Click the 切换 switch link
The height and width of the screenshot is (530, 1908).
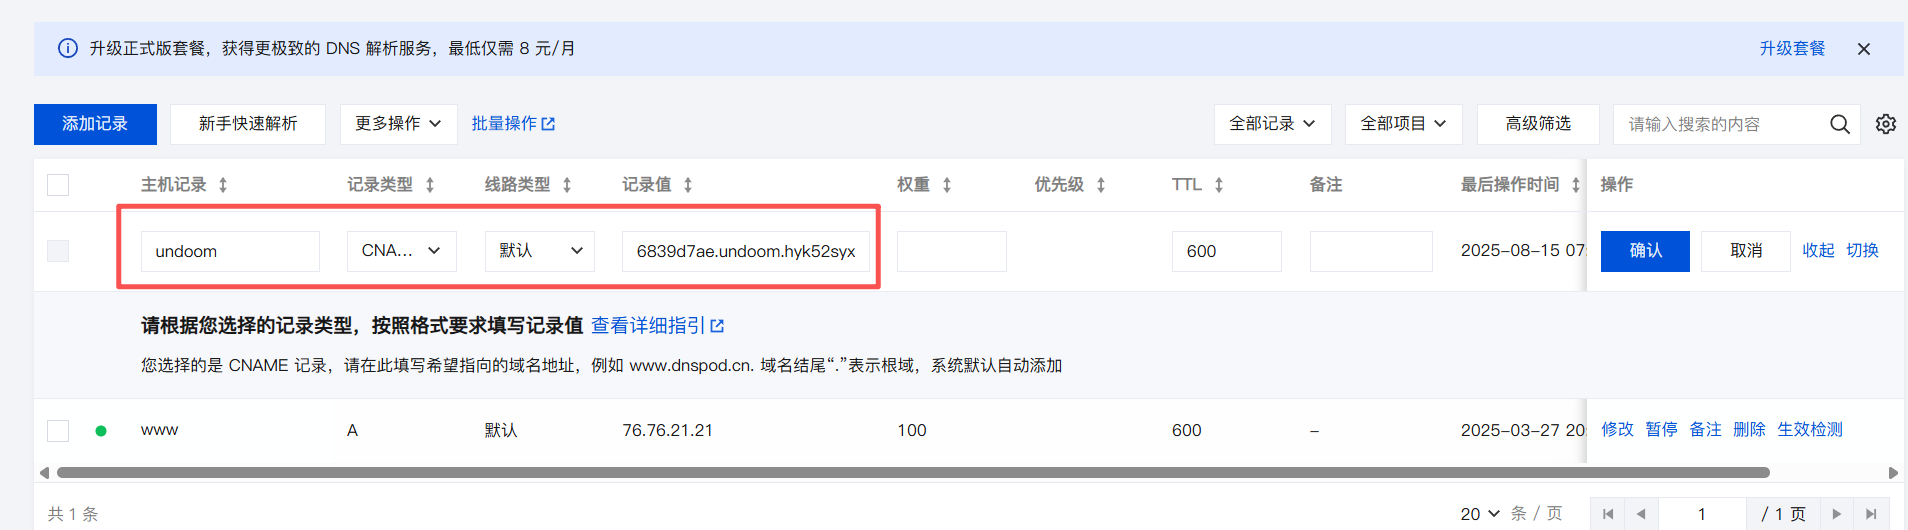(1862, 251)
